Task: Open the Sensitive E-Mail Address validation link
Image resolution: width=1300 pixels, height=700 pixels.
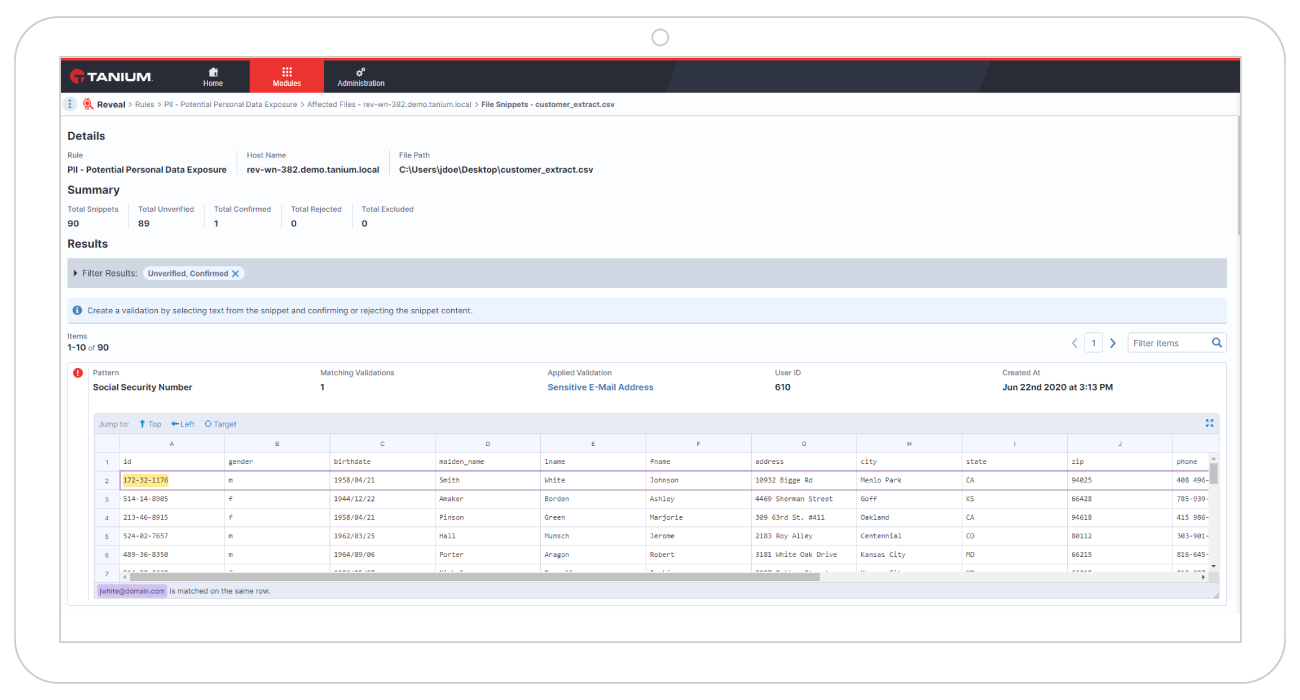Action: coord(600,387)
